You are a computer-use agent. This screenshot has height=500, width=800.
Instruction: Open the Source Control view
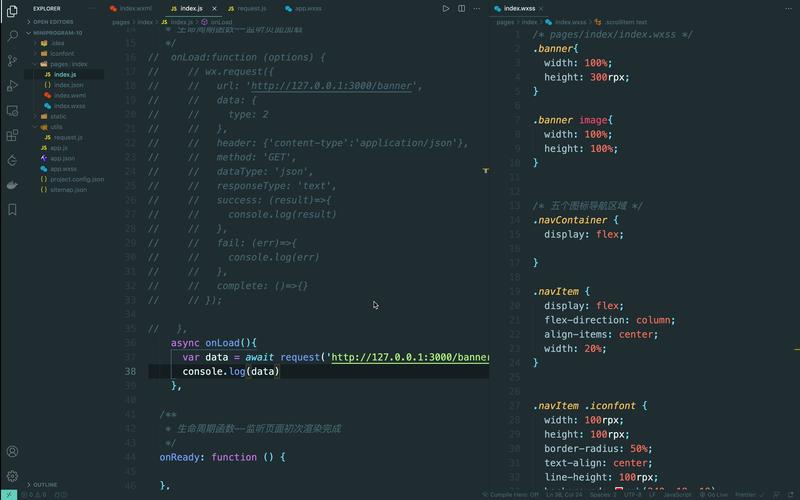[12, 61]
